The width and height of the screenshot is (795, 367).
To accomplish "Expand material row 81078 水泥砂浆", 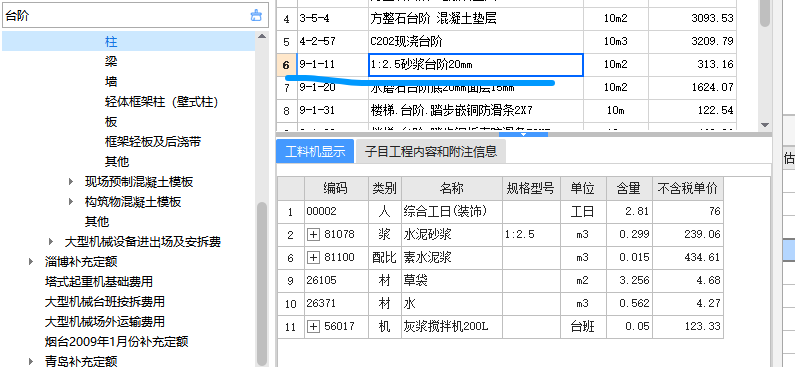I will [x=314, y=234].
